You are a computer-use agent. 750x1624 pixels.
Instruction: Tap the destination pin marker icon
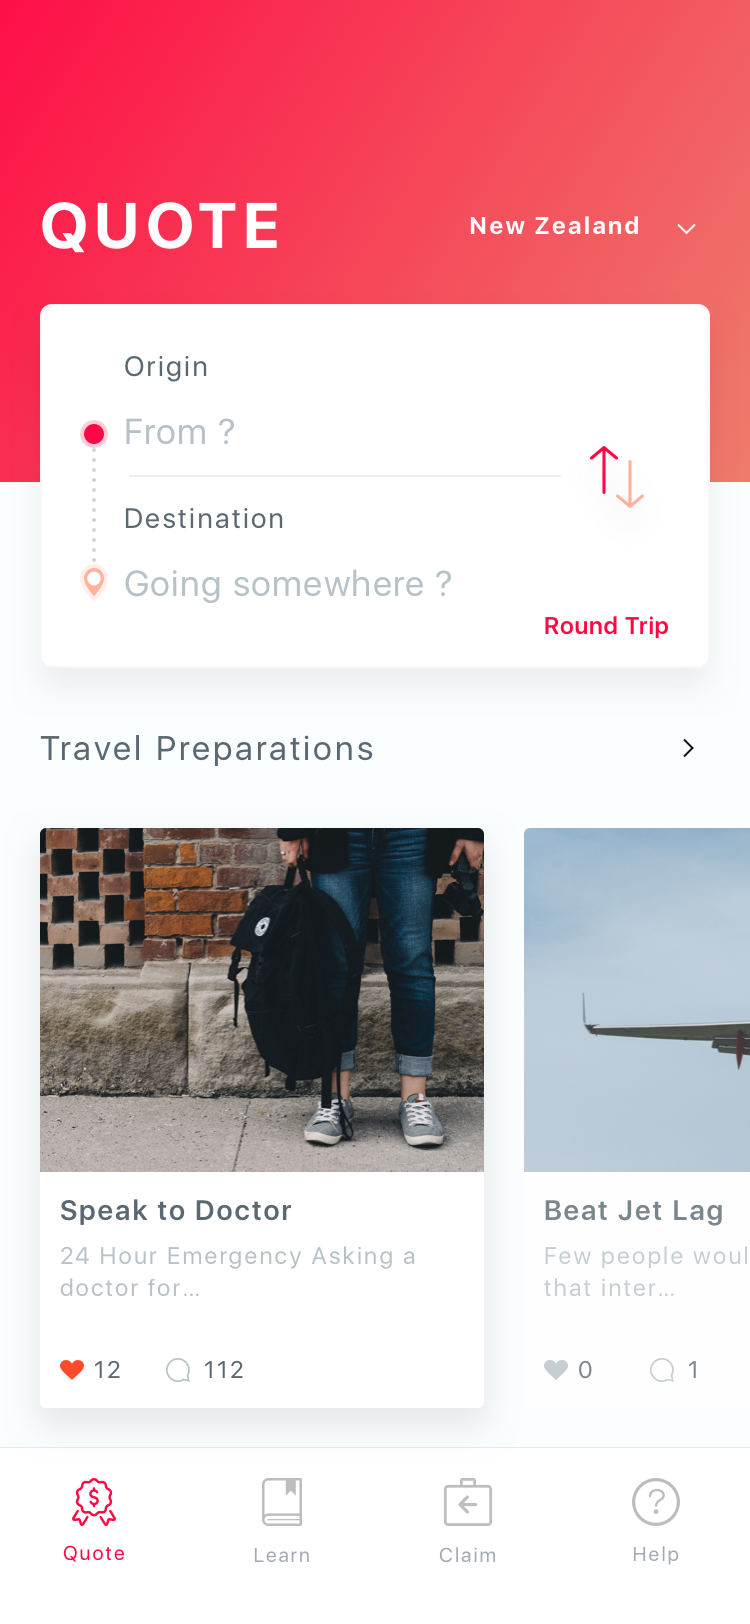pyautogui.click(x=94, y=581)
